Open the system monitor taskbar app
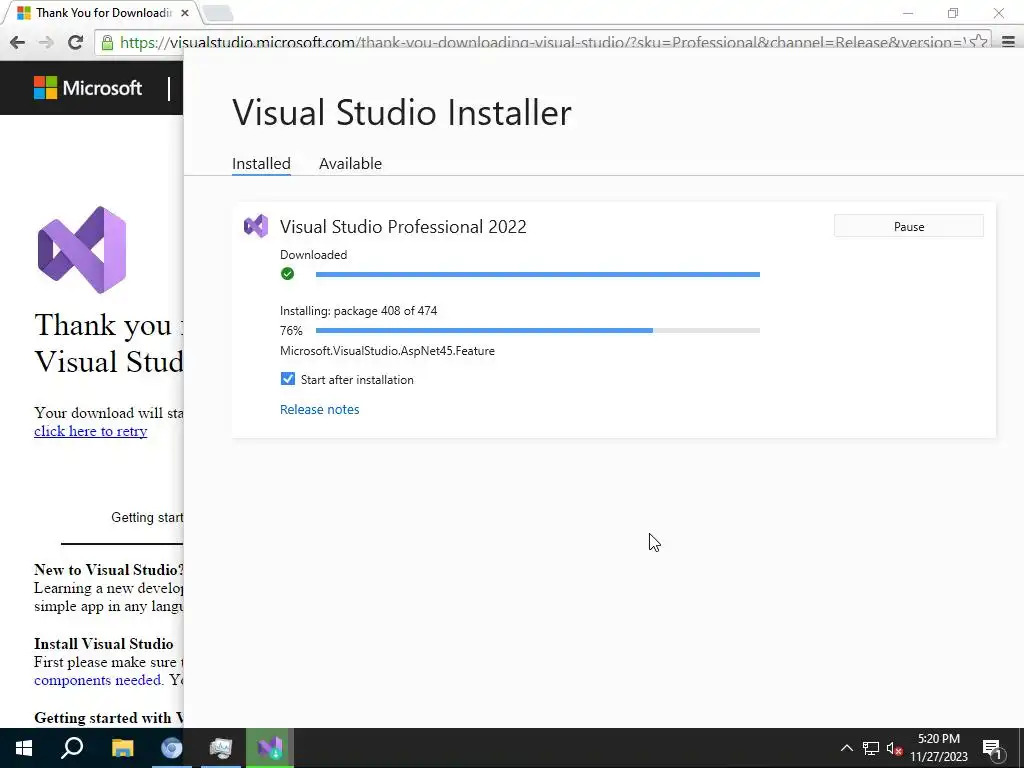This screenshot has width=1024, height=768. [x=221, y=748]
